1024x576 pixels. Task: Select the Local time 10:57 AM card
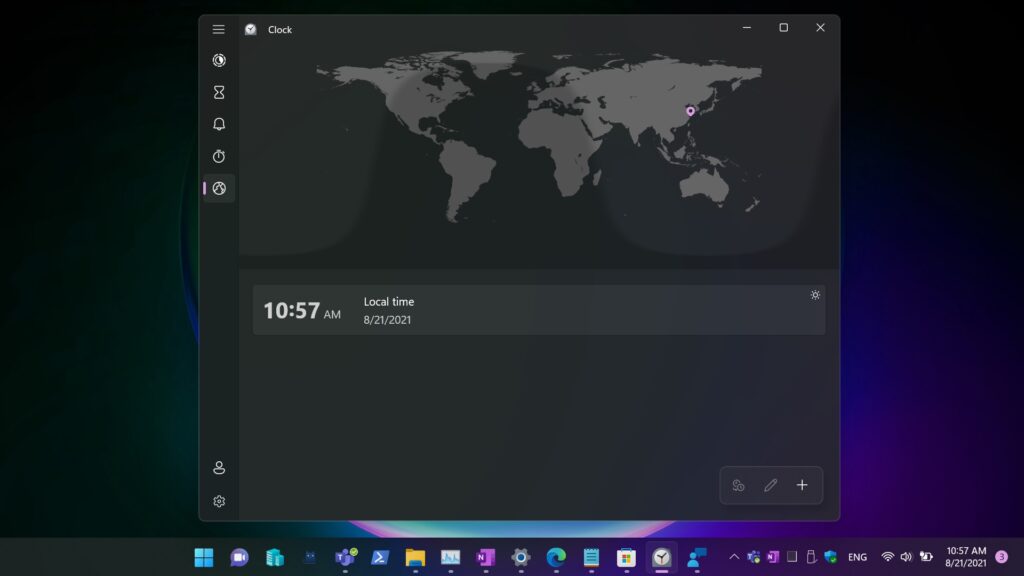pyautogui.click(x=538, y=310)
